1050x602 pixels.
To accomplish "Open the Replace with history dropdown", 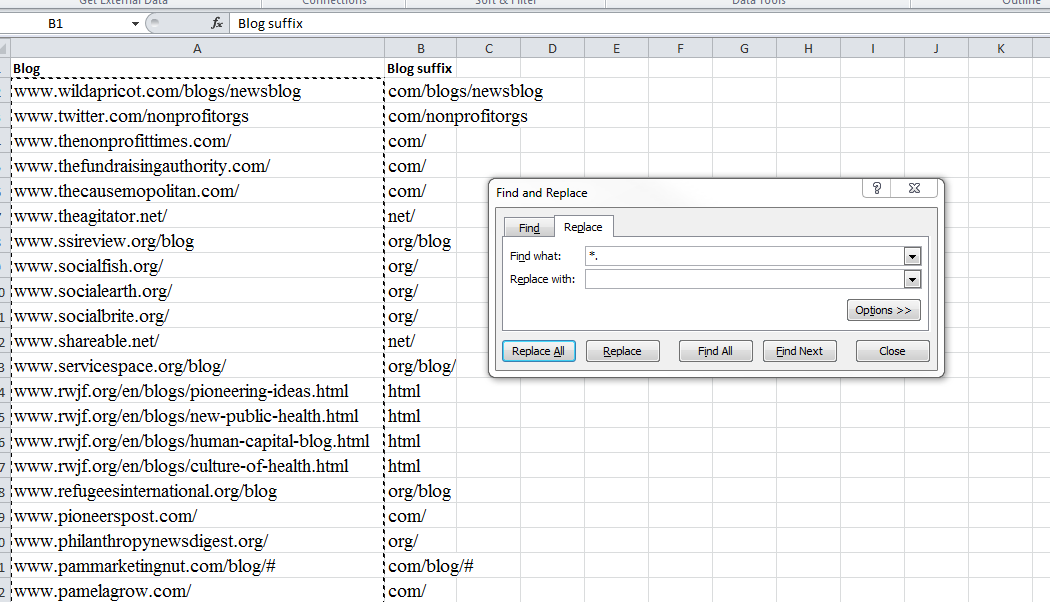I will tap(911, 278).
